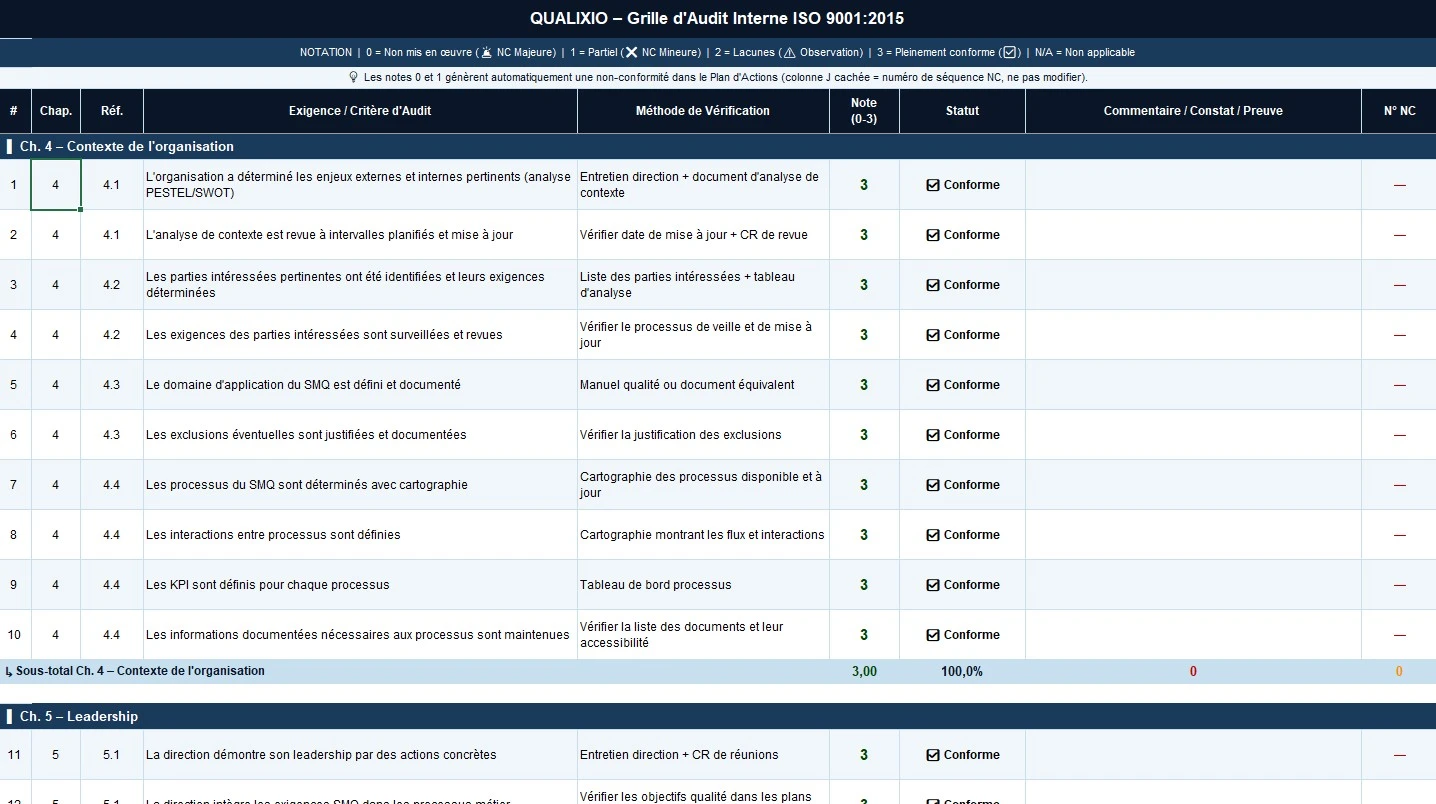Viewport: 1436px width, 804px height.
Task: Click the hint about notes 0 et 1
Action: point(718,77)
